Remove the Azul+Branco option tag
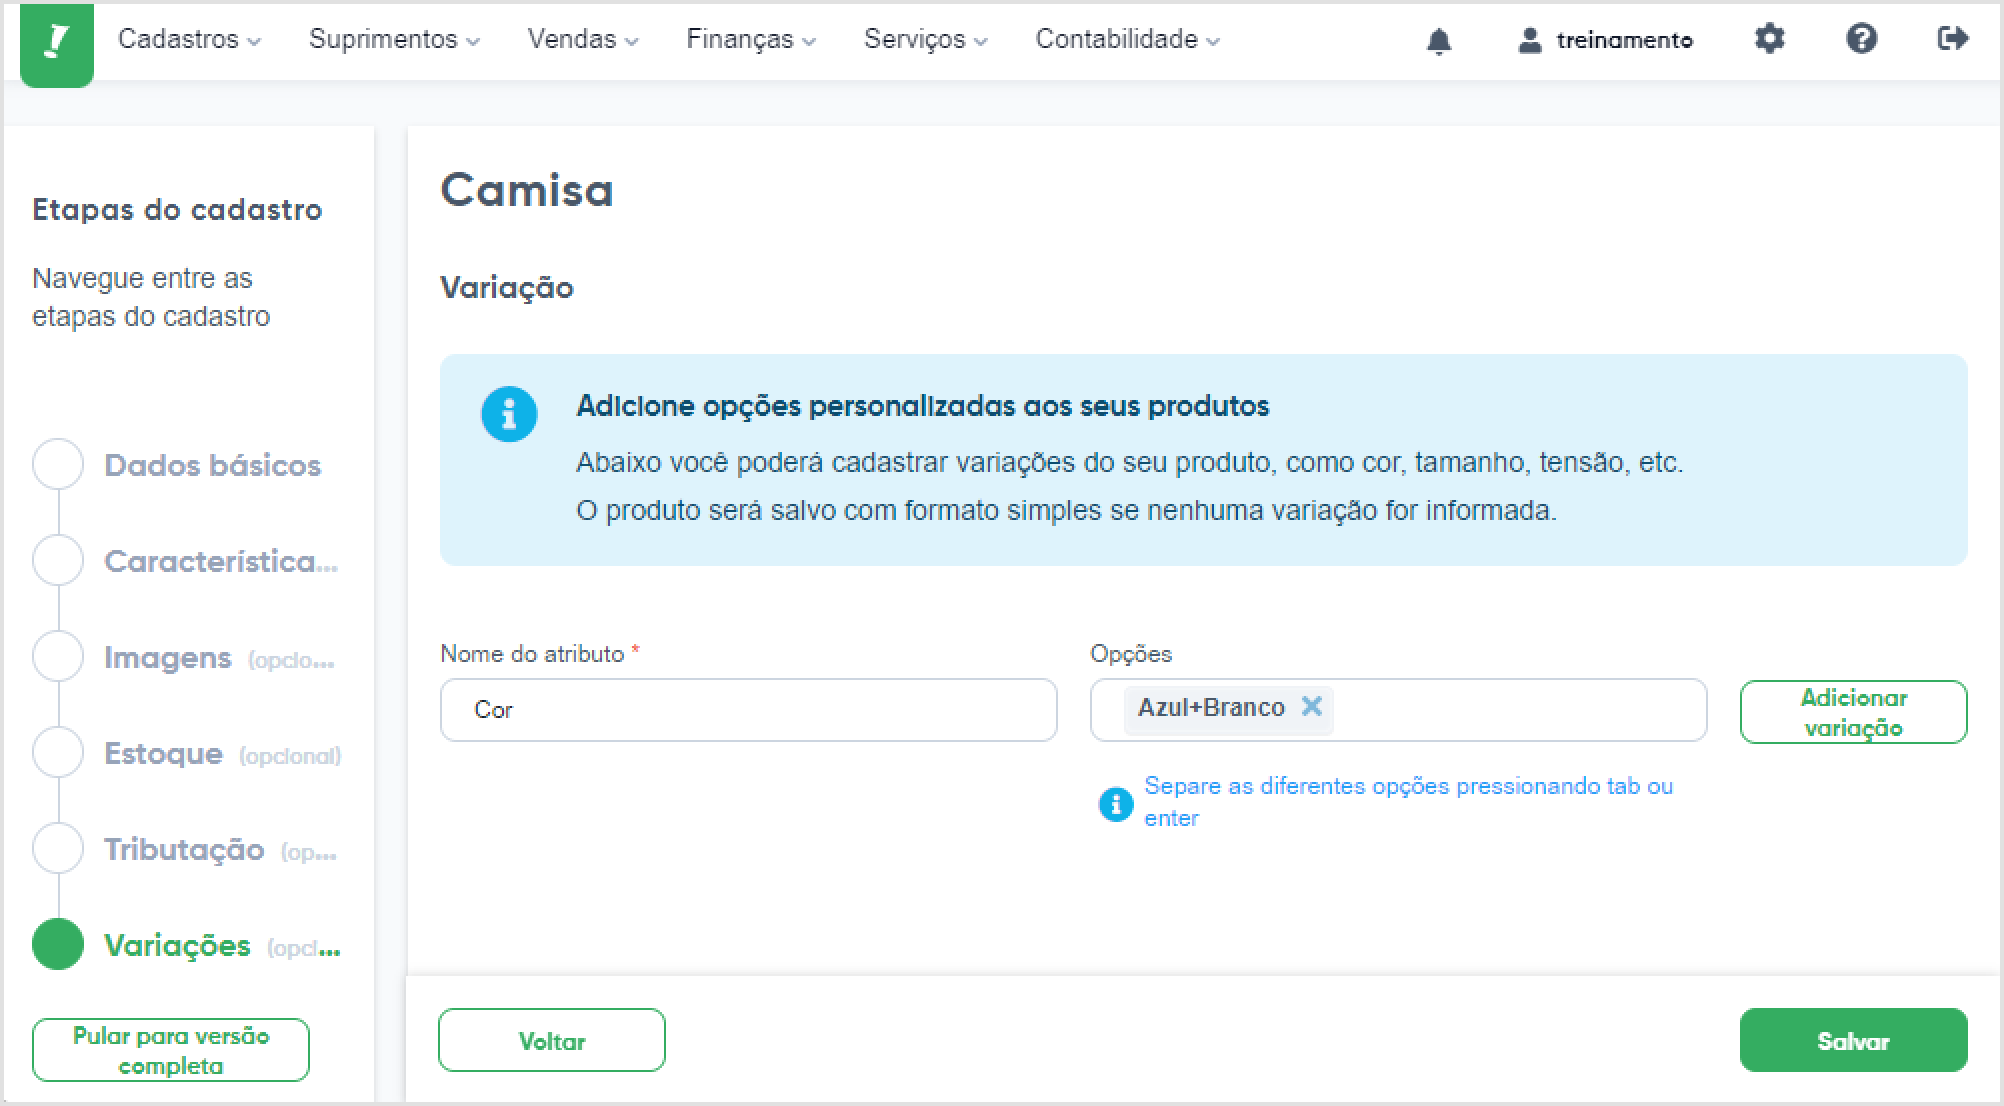 pyautogui.click(x=1311, y=707)
